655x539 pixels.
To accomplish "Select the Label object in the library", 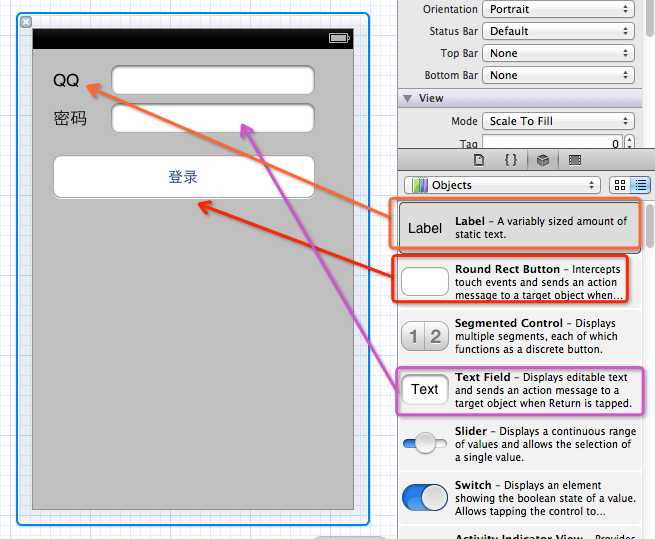I will [x=519, y=227].
